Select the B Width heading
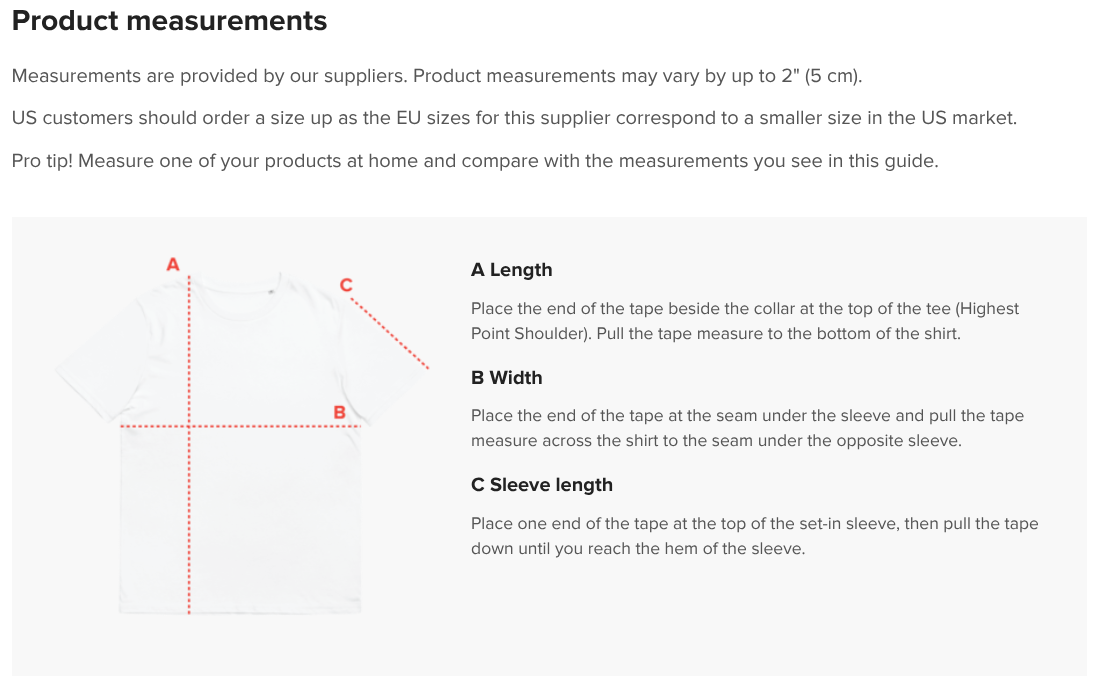Viewport: 1102px width, 685px height. (507, 378)
